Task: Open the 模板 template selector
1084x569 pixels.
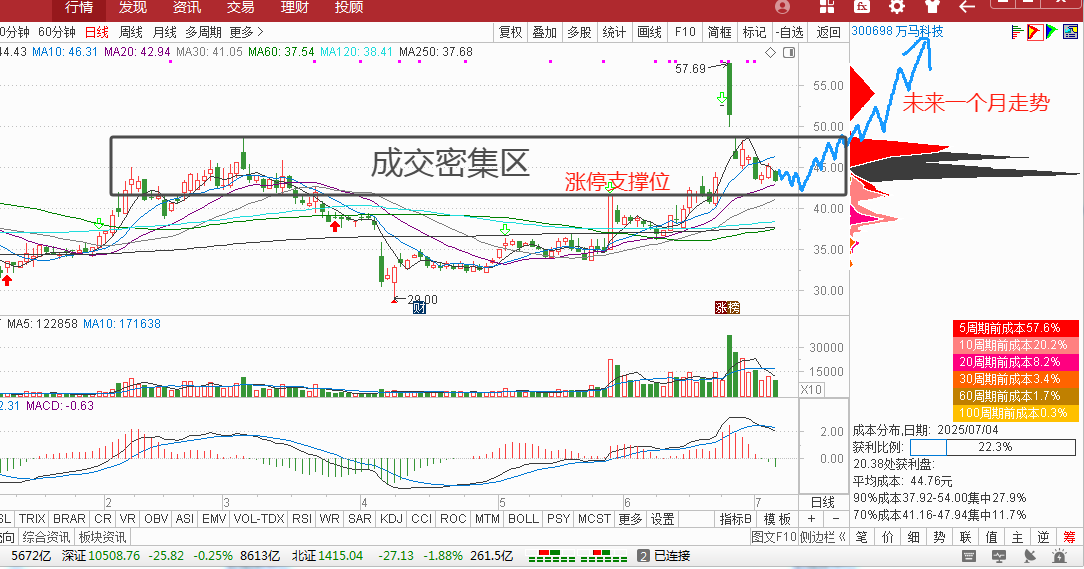Action: click(776, 519)
